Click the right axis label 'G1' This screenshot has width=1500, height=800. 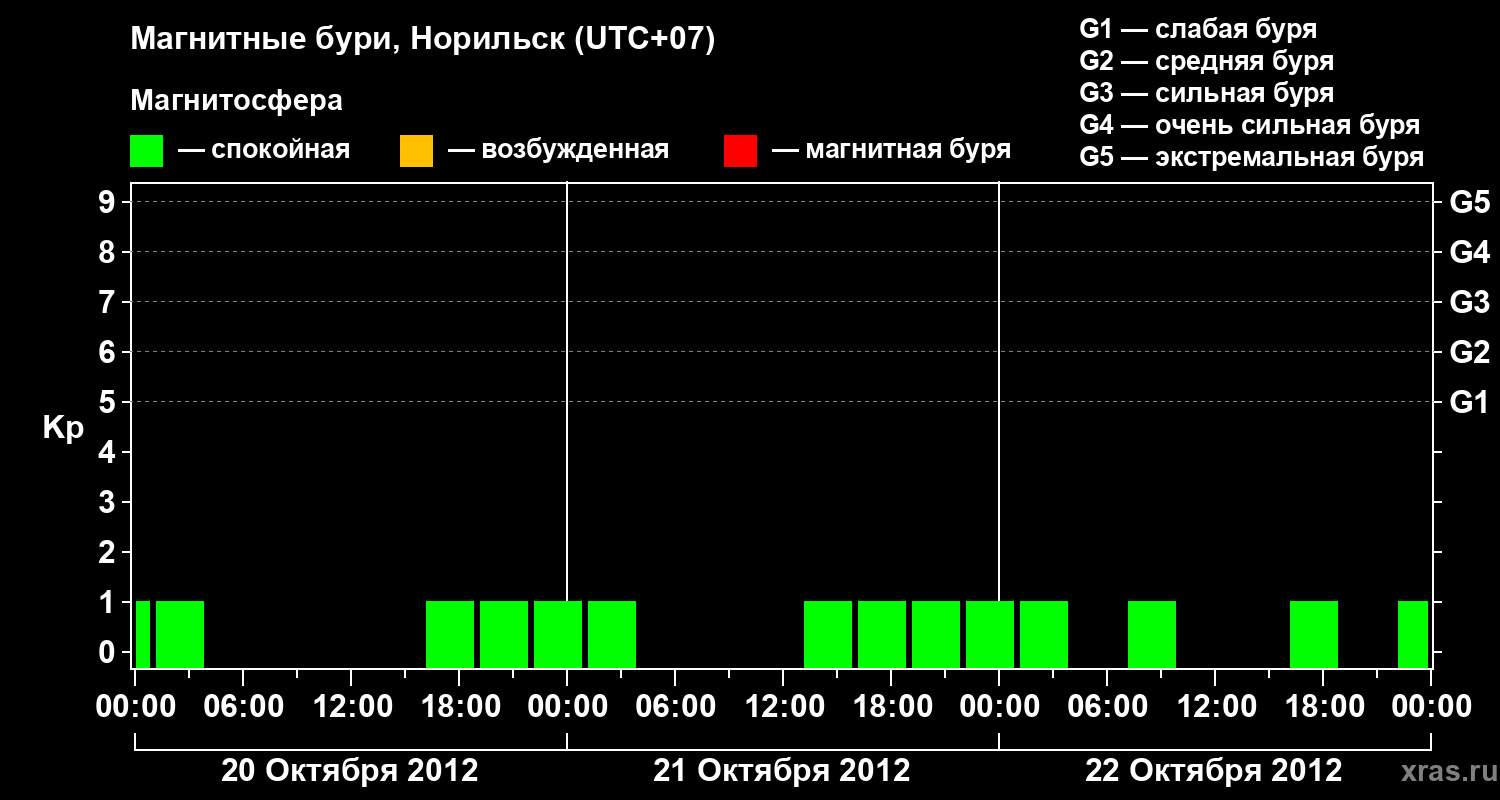tap(1470, 402)
